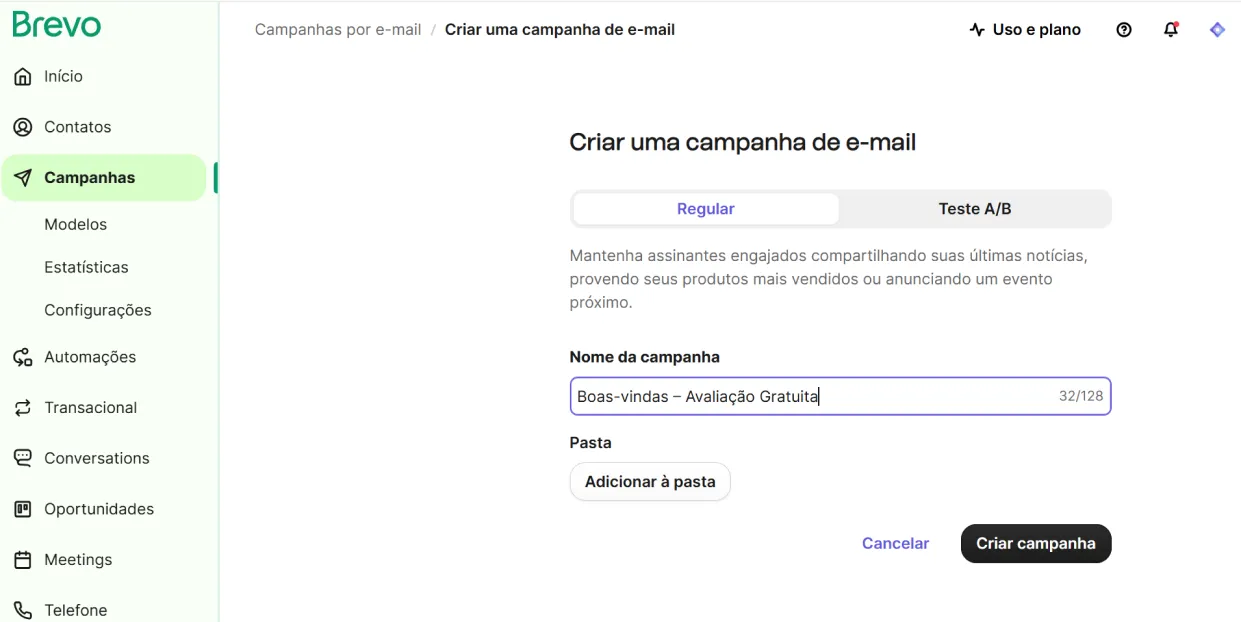Click the purple diamond icon top right

click(1217, 30)
